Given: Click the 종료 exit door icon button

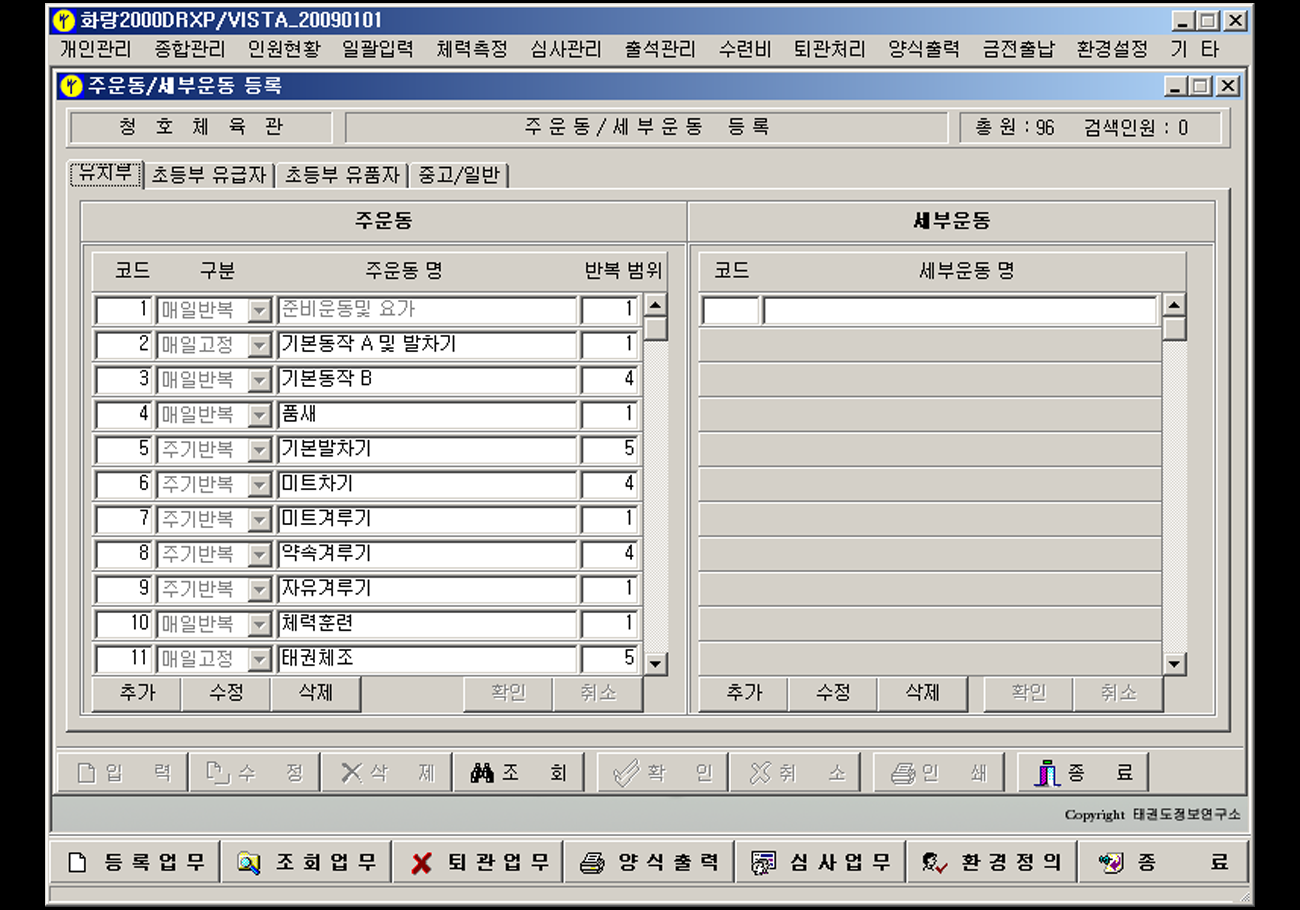Looking at the screenshot, I should pyautogui.click(x=1083, y=773).
